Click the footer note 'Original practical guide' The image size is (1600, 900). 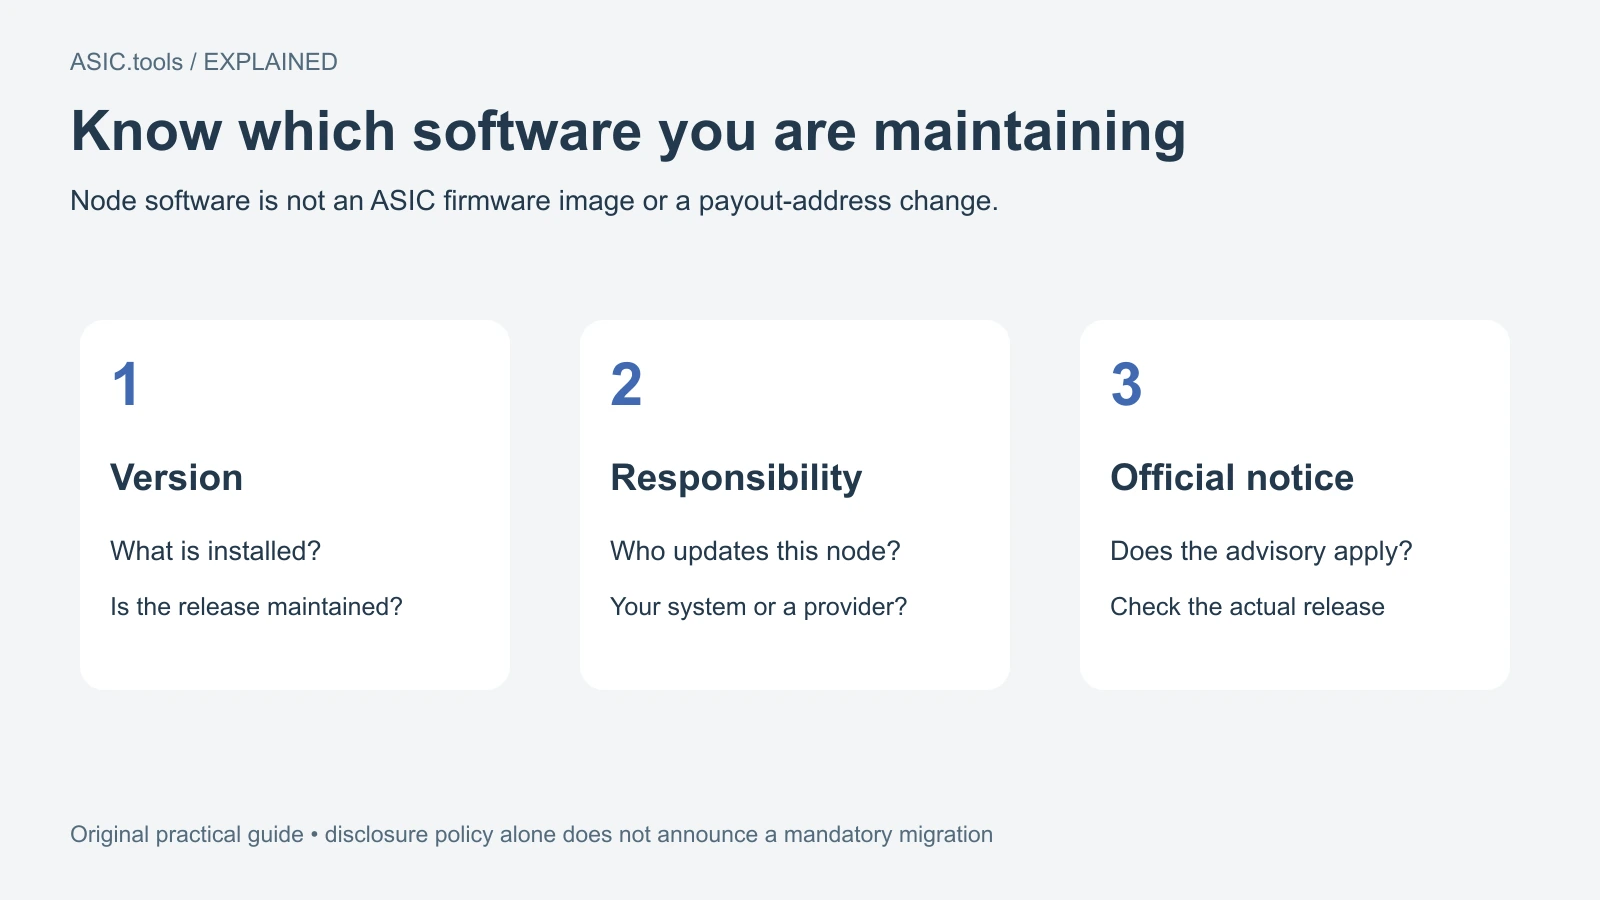[187, 835]
